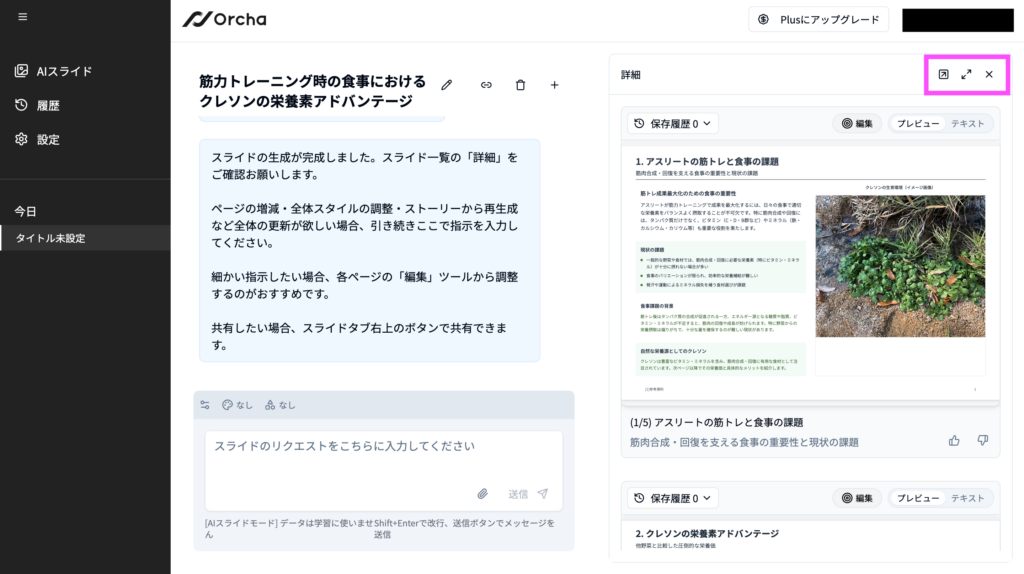Click the conversation title heading text
Viewport: 1024px width, 574px height.
click(x=312, y=91)
